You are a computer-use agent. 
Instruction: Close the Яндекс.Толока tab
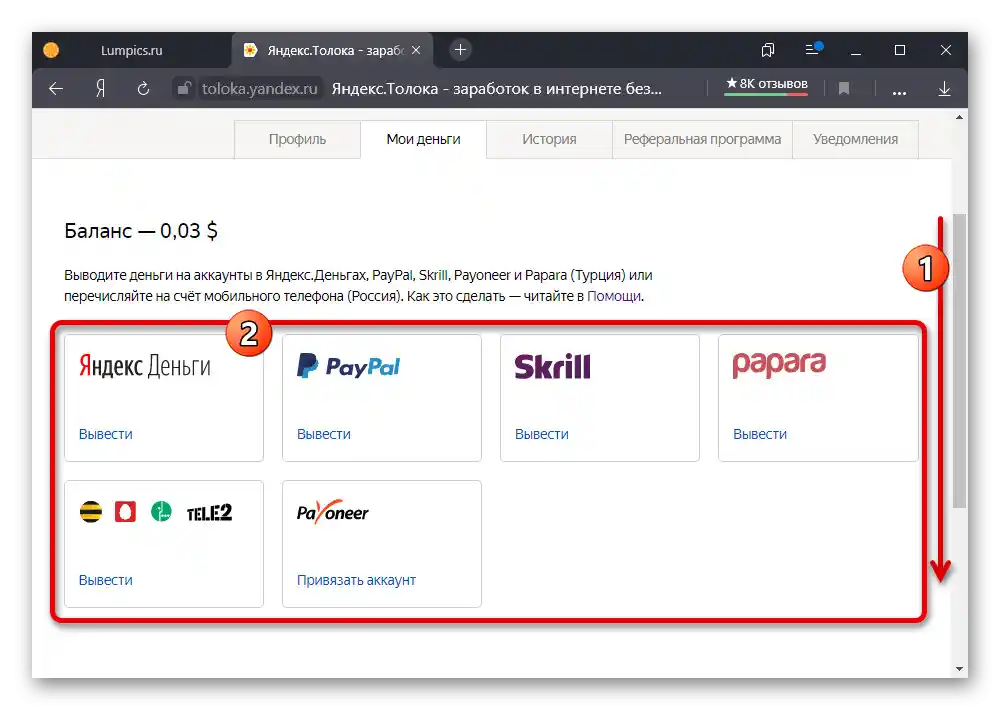tap(416, 50)
